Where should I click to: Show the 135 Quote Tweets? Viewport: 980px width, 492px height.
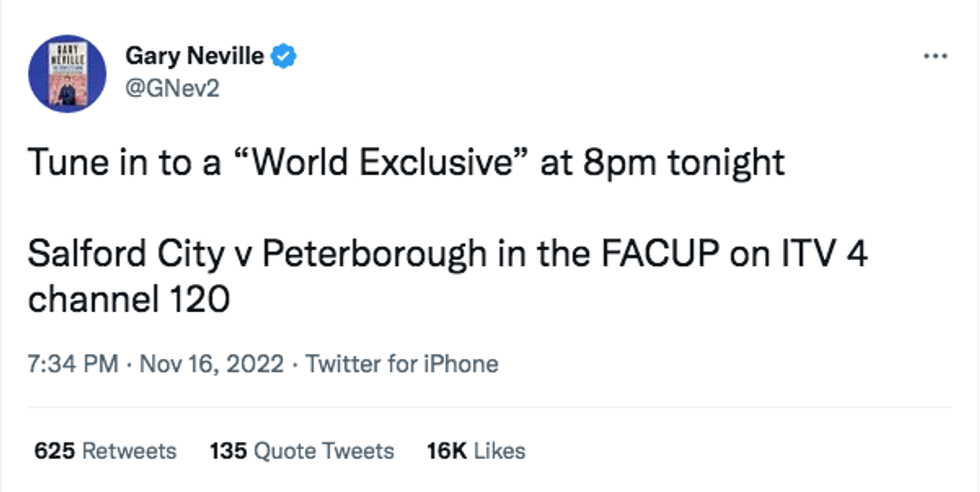[x=301, y=451]
